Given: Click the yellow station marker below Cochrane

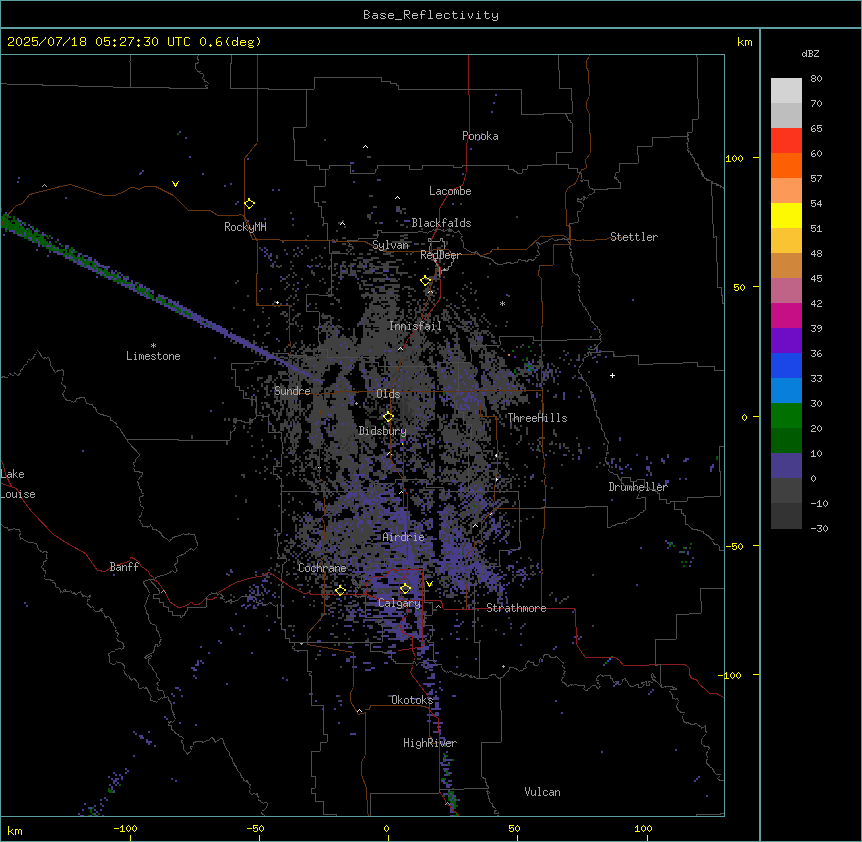Looking at the screenshot, I should click(340, 590).
